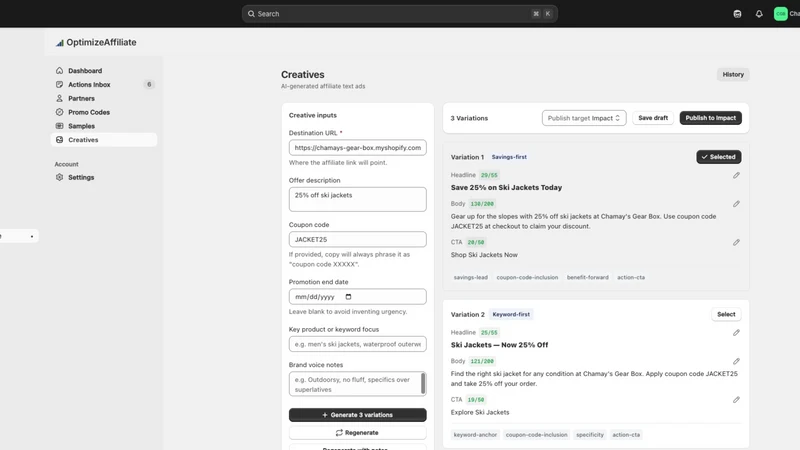
Task: Click Publish to Impact button
Action: click(710, 118)
